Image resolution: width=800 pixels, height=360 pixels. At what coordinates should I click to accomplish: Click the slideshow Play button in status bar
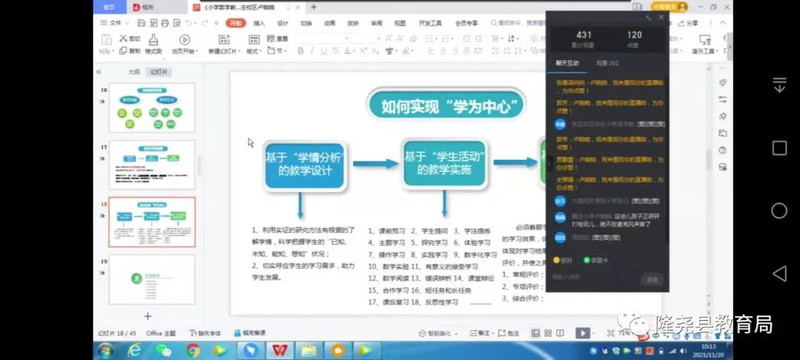tap(583, 333)
